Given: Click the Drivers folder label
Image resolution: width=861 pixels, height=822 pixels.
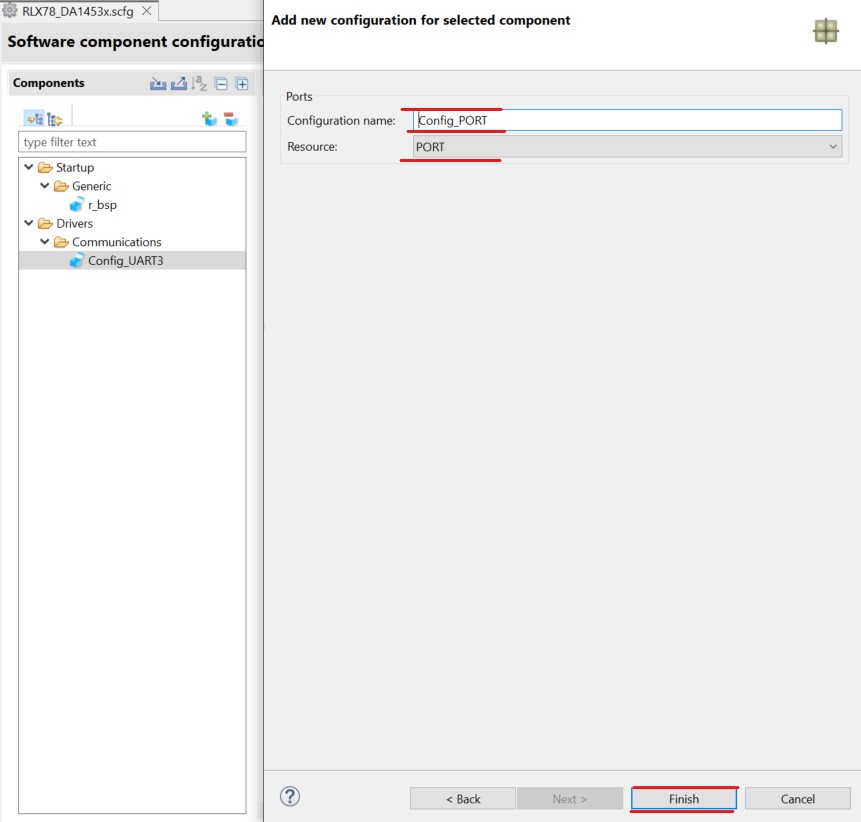Looking at the screenshot, I should pos(75,223).
